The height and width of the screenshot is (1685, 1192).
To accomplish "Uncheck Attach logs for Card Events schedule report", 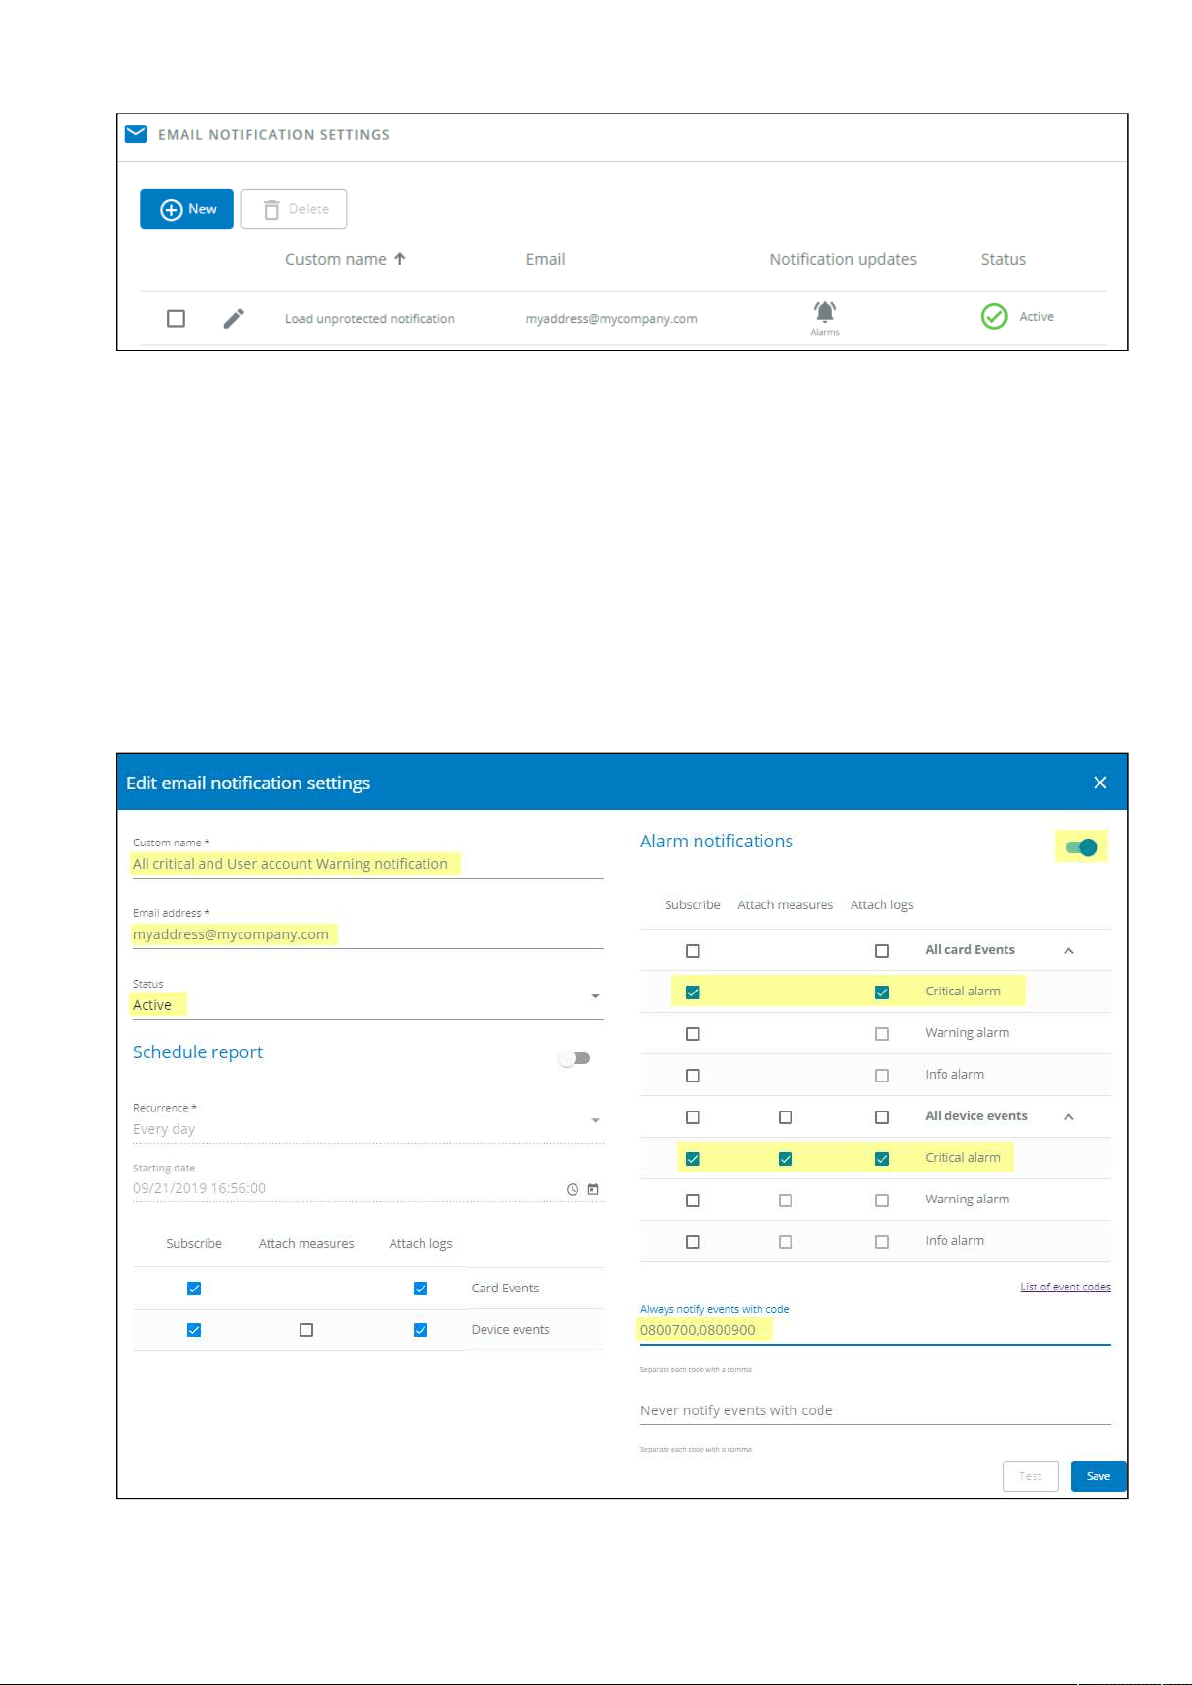I will tap(421, 1288).
